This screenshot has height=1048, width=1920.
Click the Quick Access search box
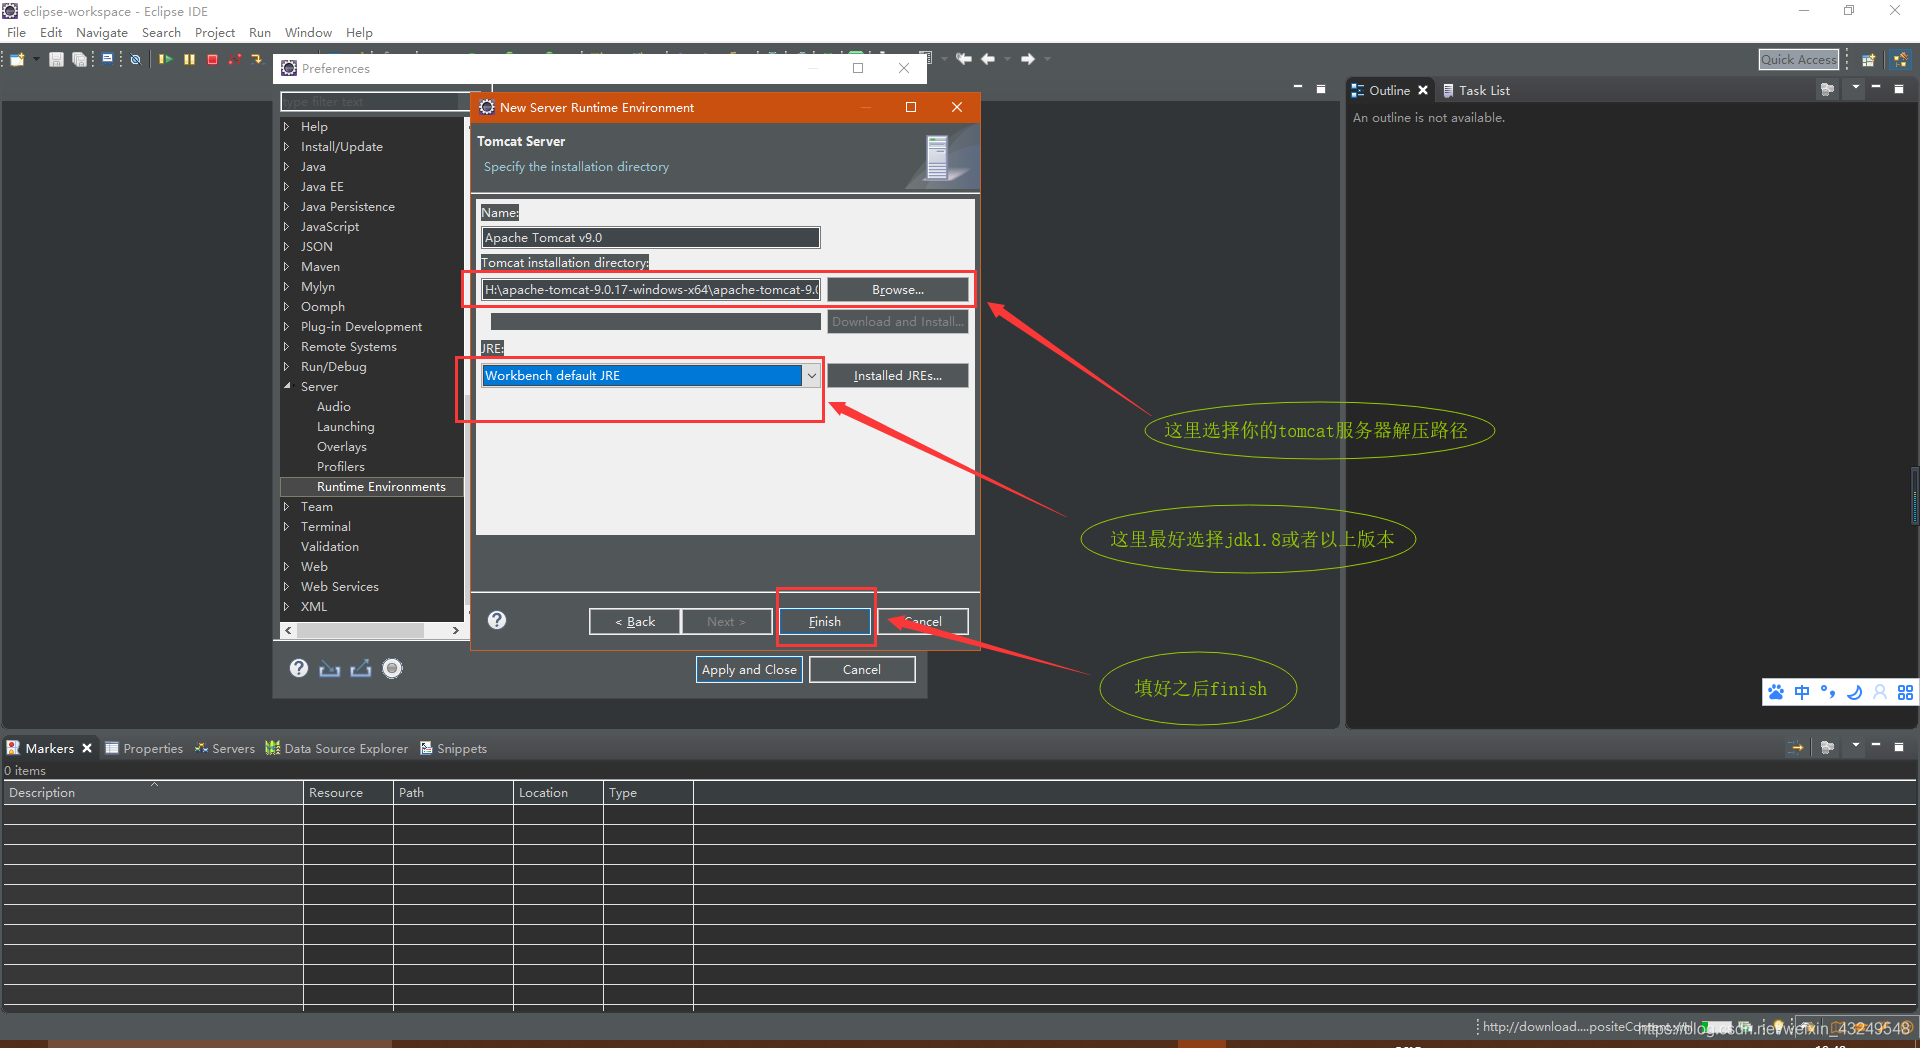(1798, 60)
